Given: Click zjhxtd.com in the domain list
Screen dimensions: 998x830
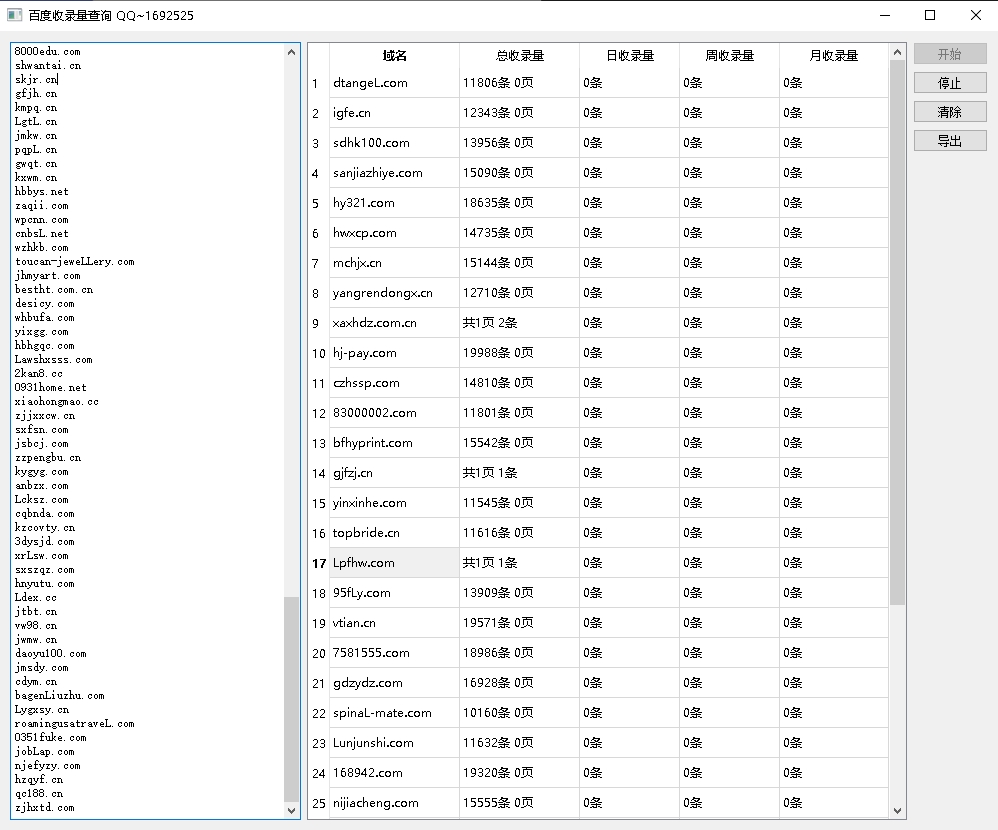Looking at the screenshot, I should click(x=45, y=808).
